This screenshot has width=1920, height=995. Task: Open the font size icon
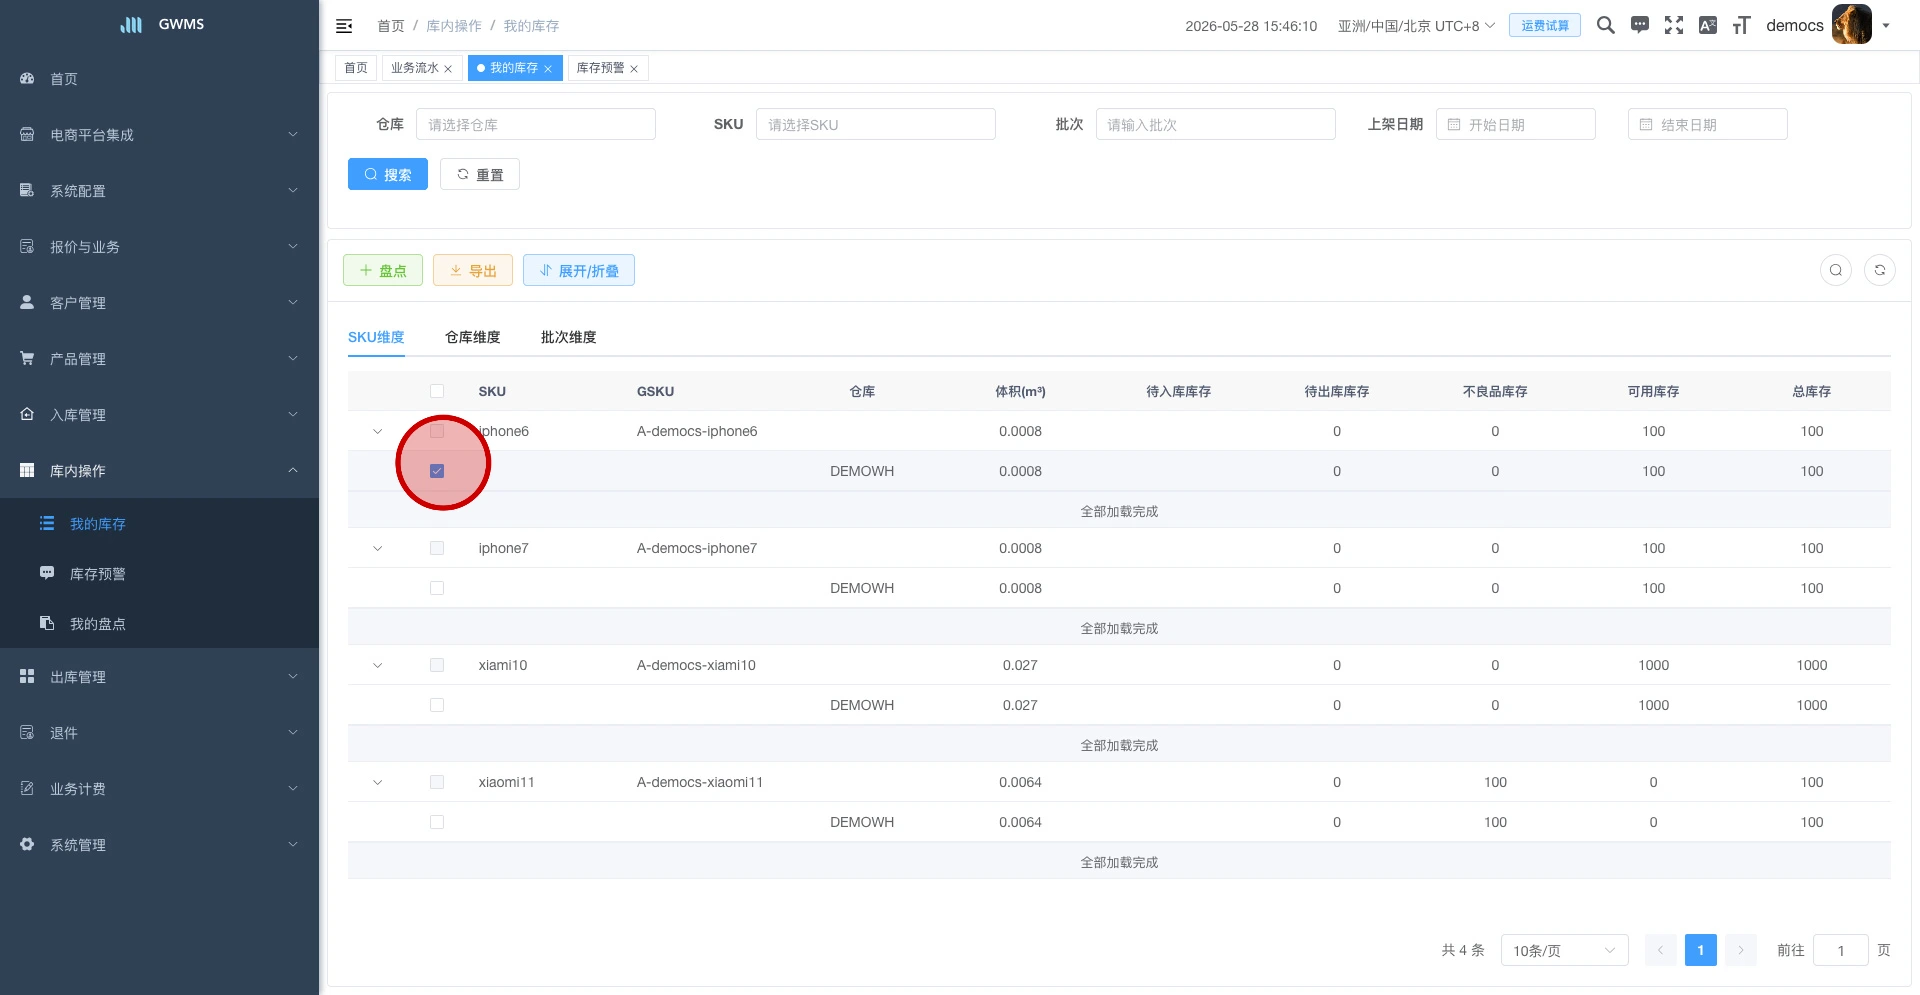[x=1742, y=25]
